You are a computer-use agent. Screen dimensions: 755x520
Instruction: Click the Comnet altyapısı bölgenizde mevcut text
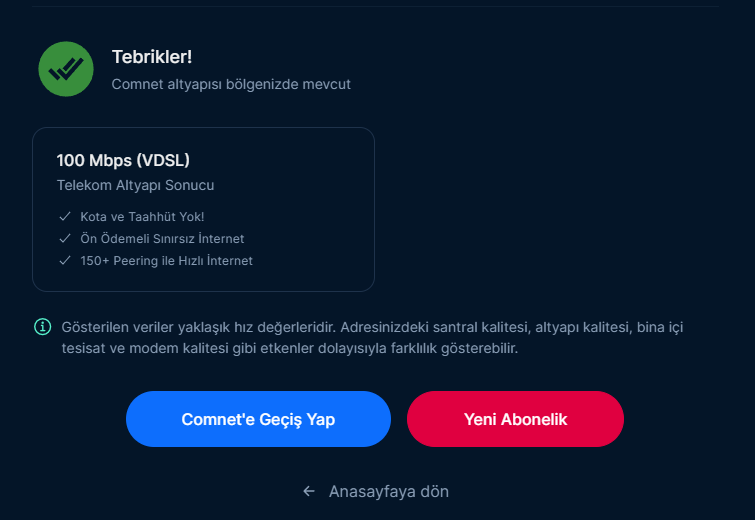click(231, 85)
